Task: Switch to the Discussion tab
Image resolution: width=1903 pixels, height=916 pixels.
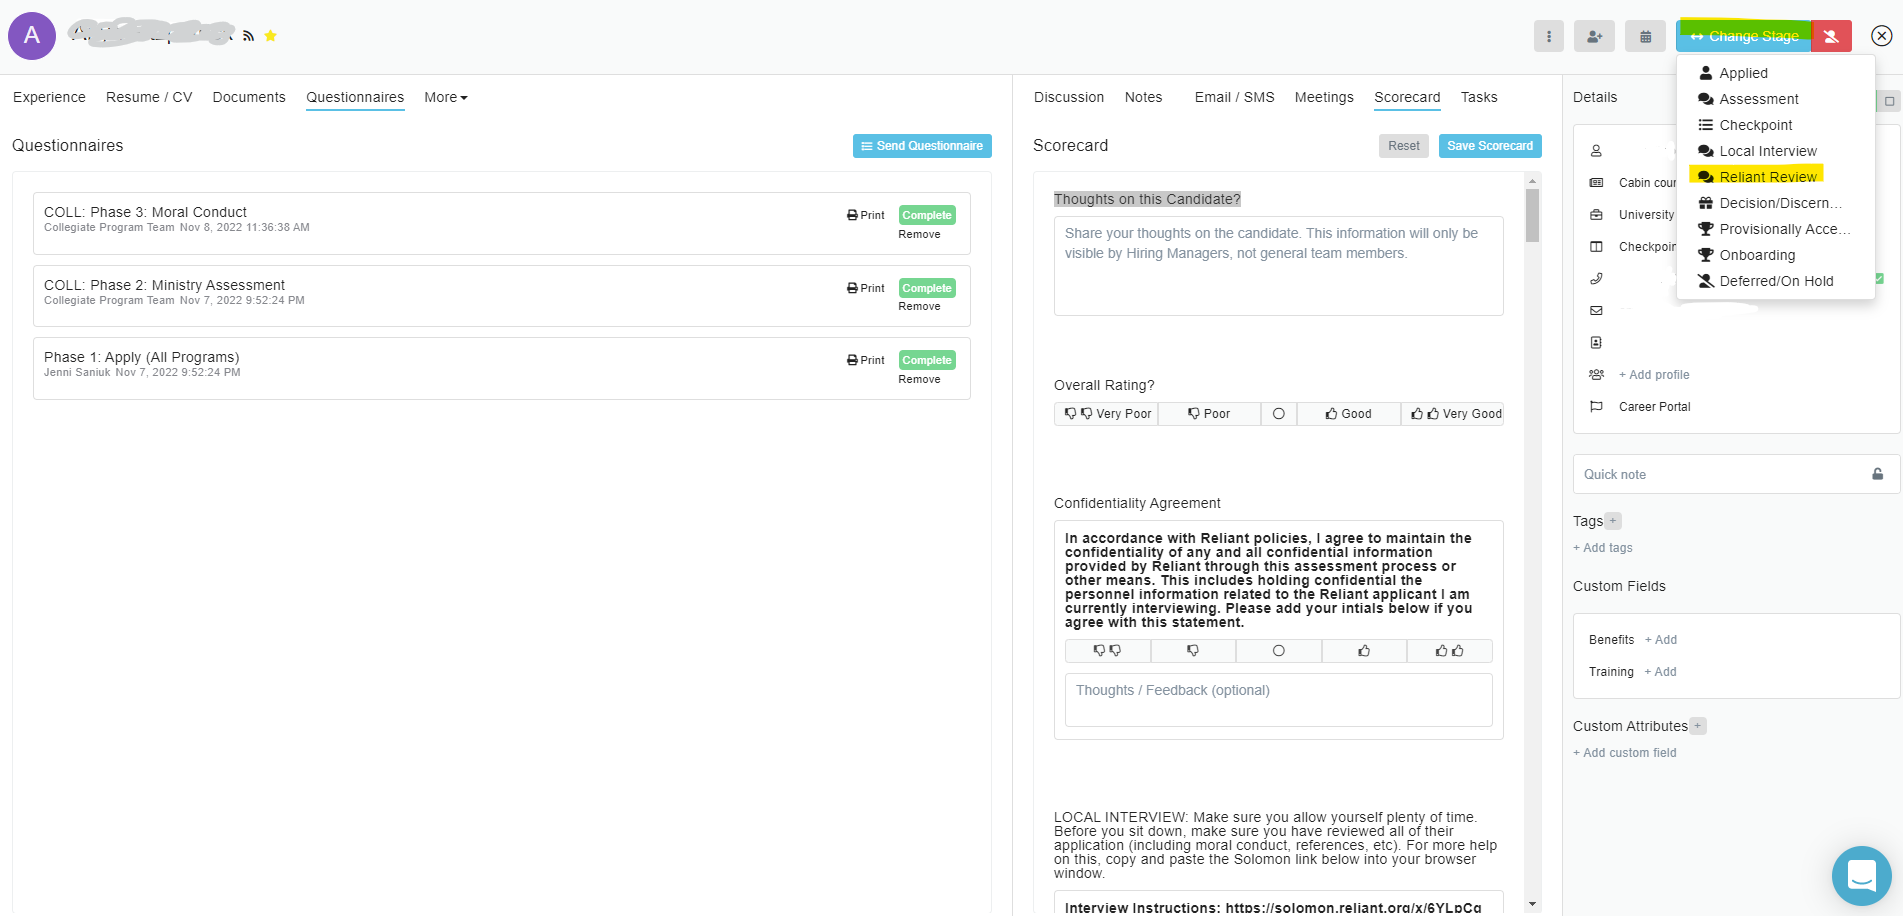Action: 1068,97
